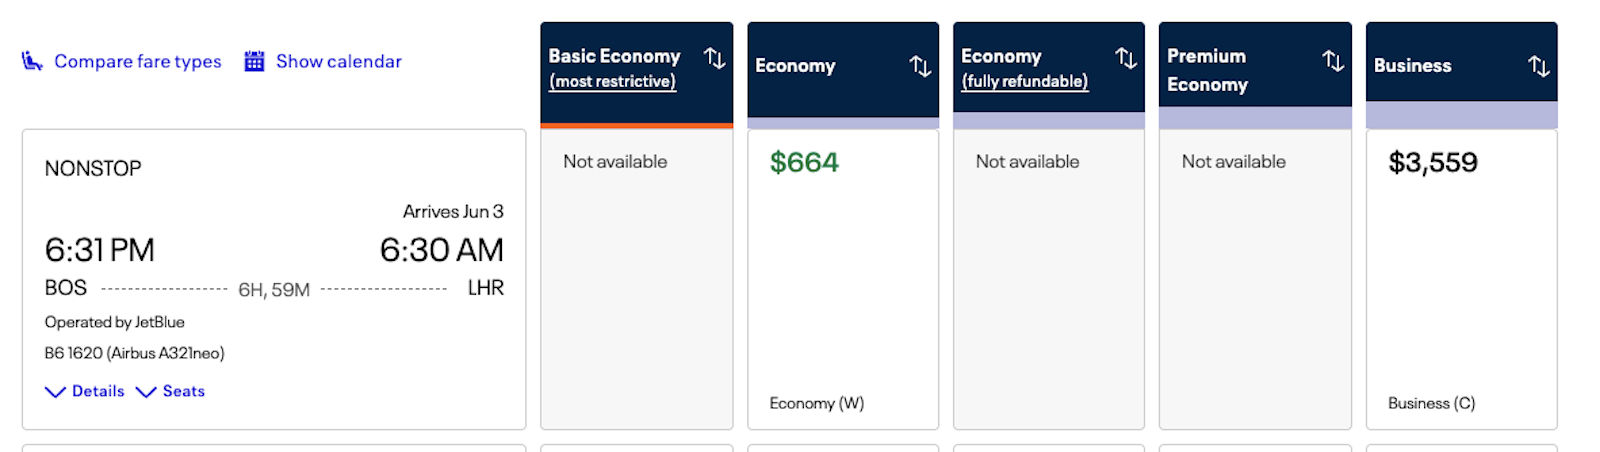Sort by fully refundable Economy arrows
Screen dimensions: 1600x452
coord(1126,58)
